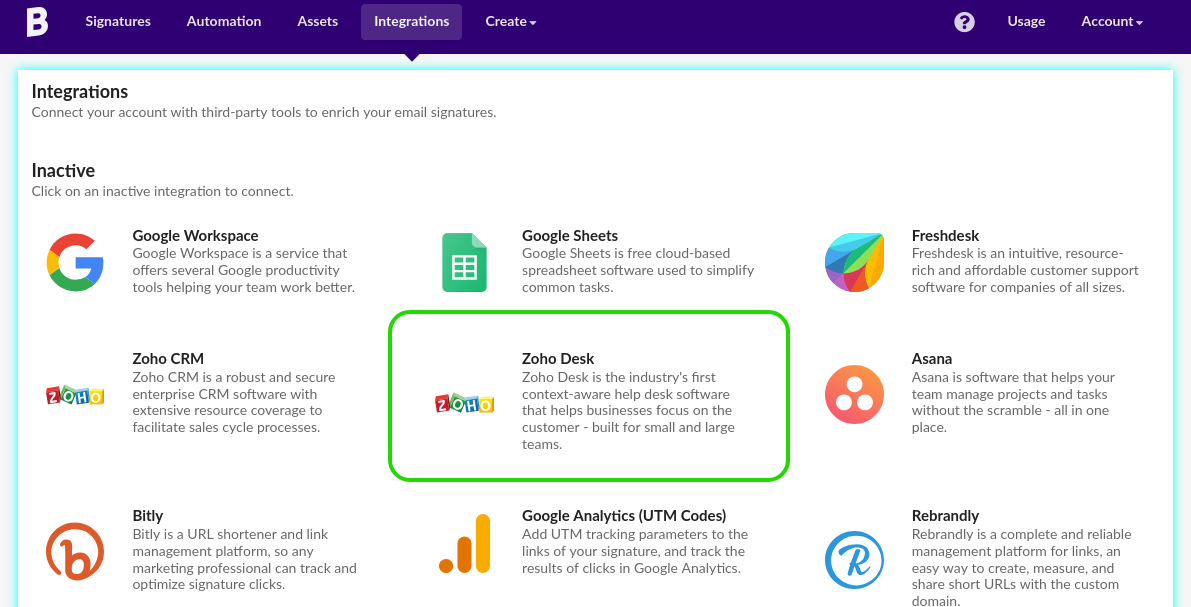Viewport: 1191px width, 607px height.
Task: Click the Google Workspace logo
Action: (74, 263)
